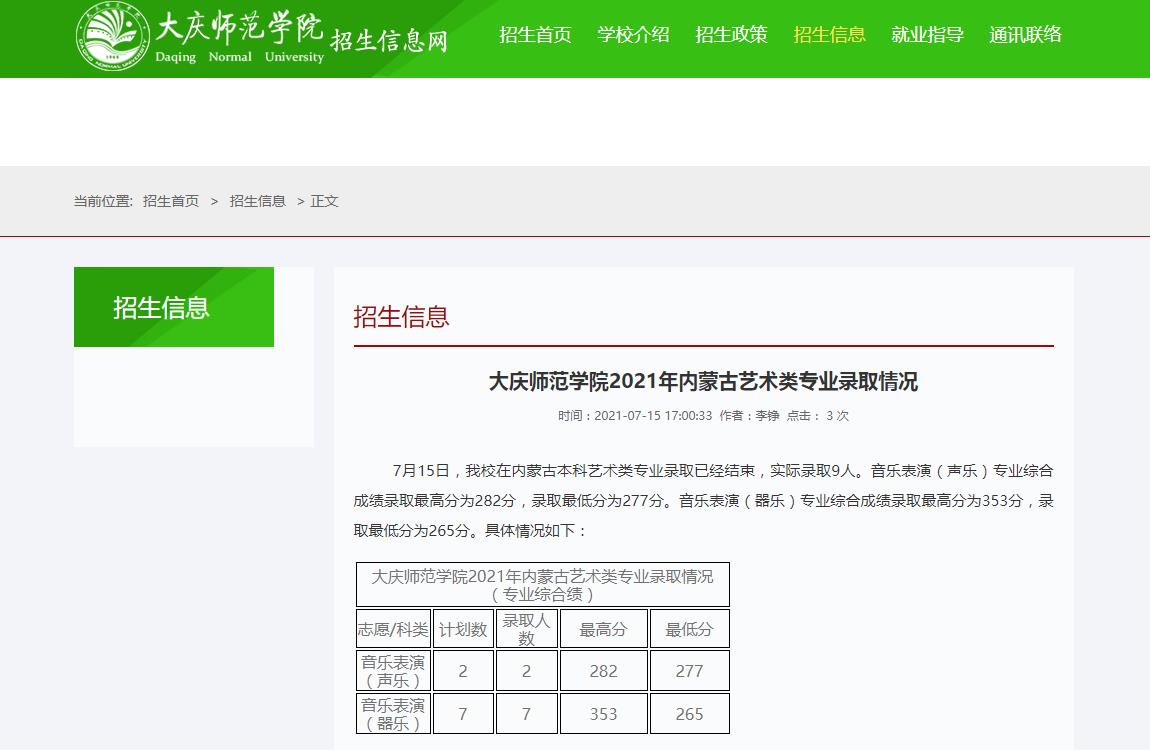Click the 录取人数 column header
The height and width of the screenshot is (750, 1150).
click(x=527, y=629)
